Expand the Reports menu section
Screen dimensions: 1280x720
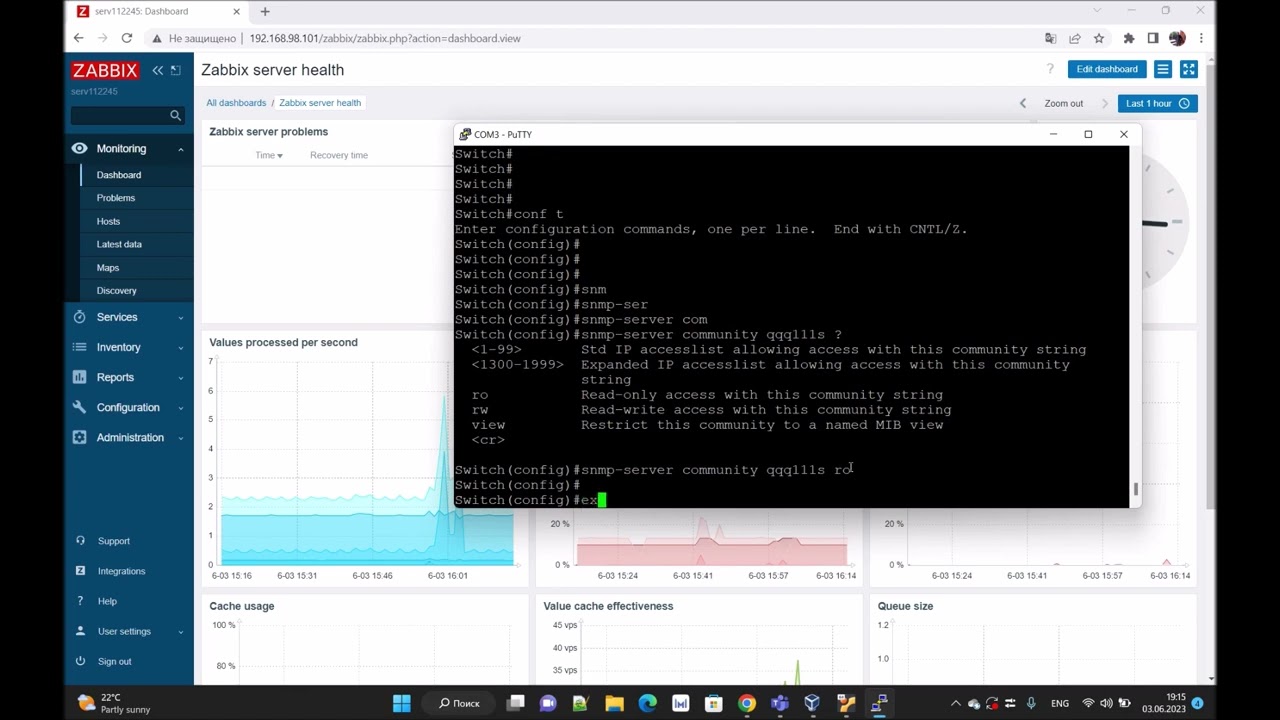pos(129,377)
